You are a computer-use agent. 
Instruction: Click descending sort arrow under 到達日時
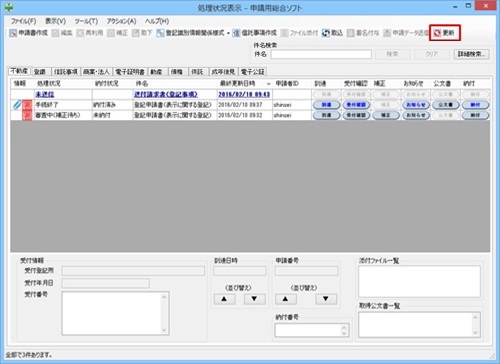click(x=254, y=299)
